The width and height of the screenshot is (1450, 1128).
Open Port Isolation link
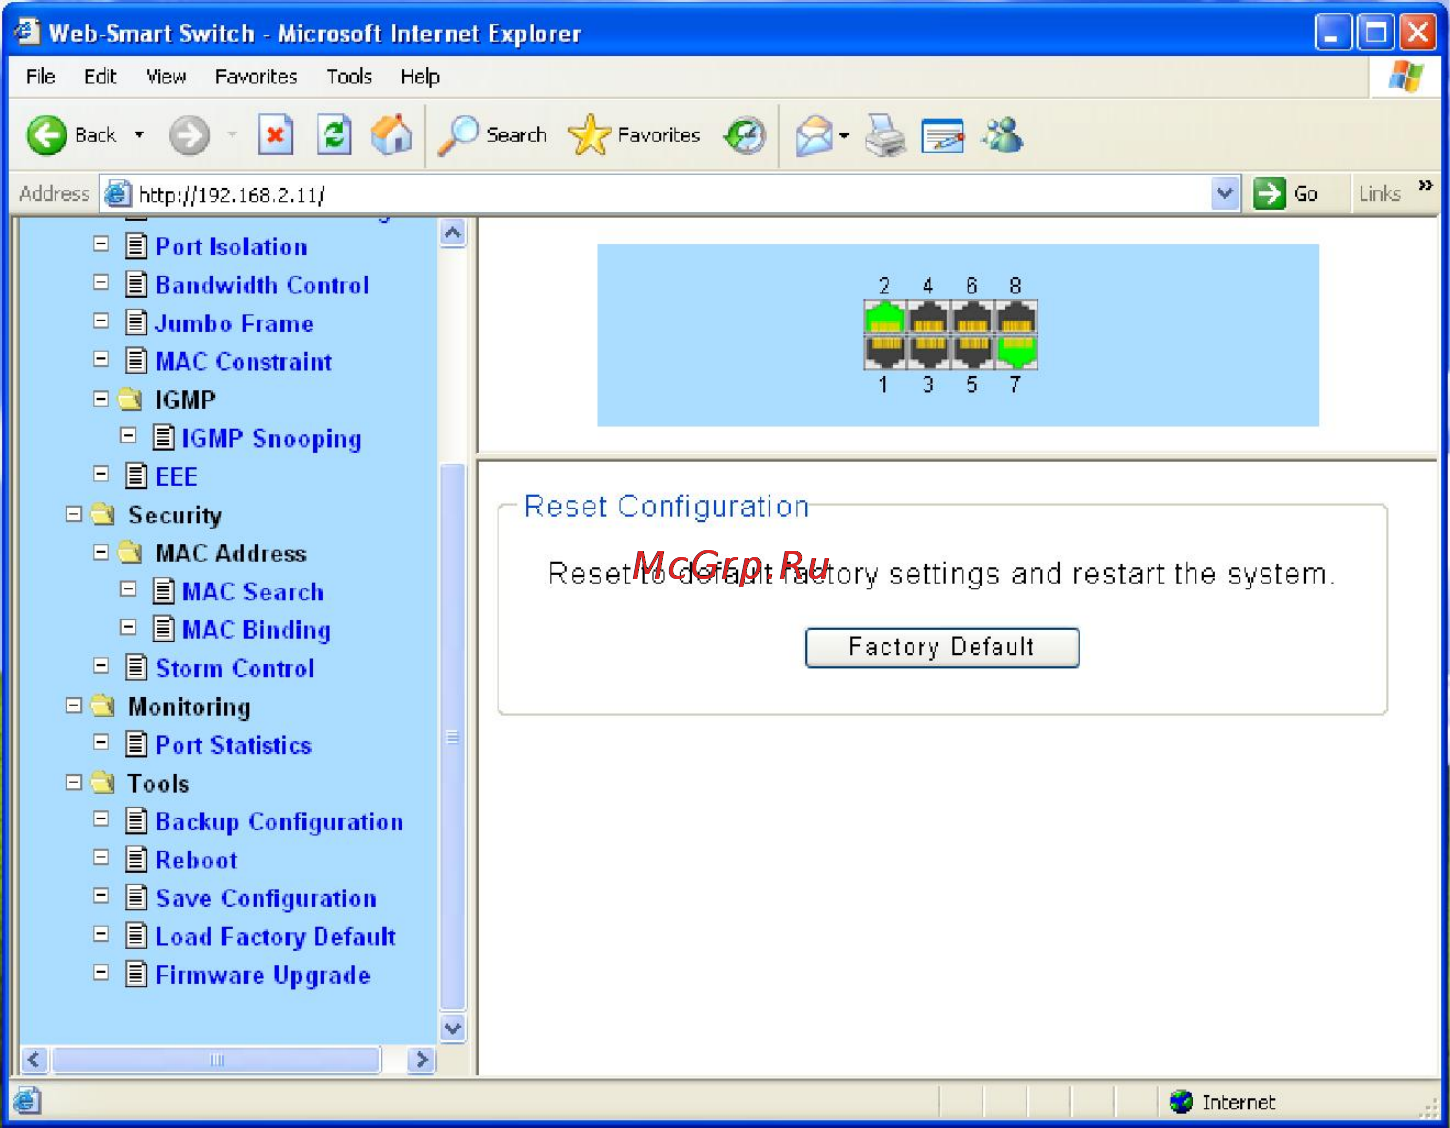[x=231, y=246]
